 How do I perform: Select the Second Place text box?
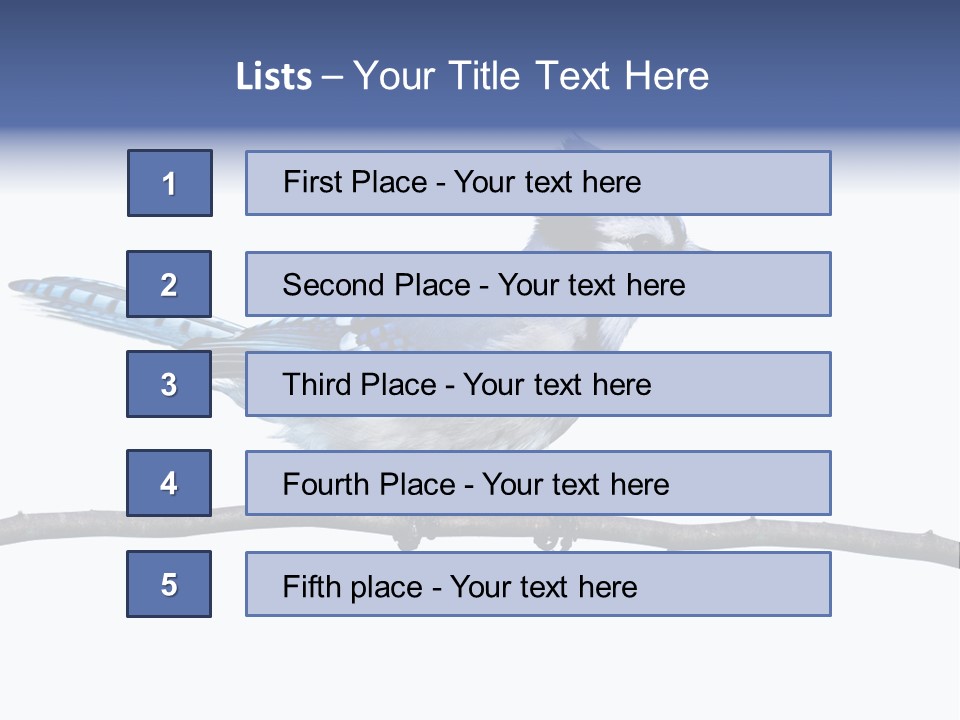538,284
